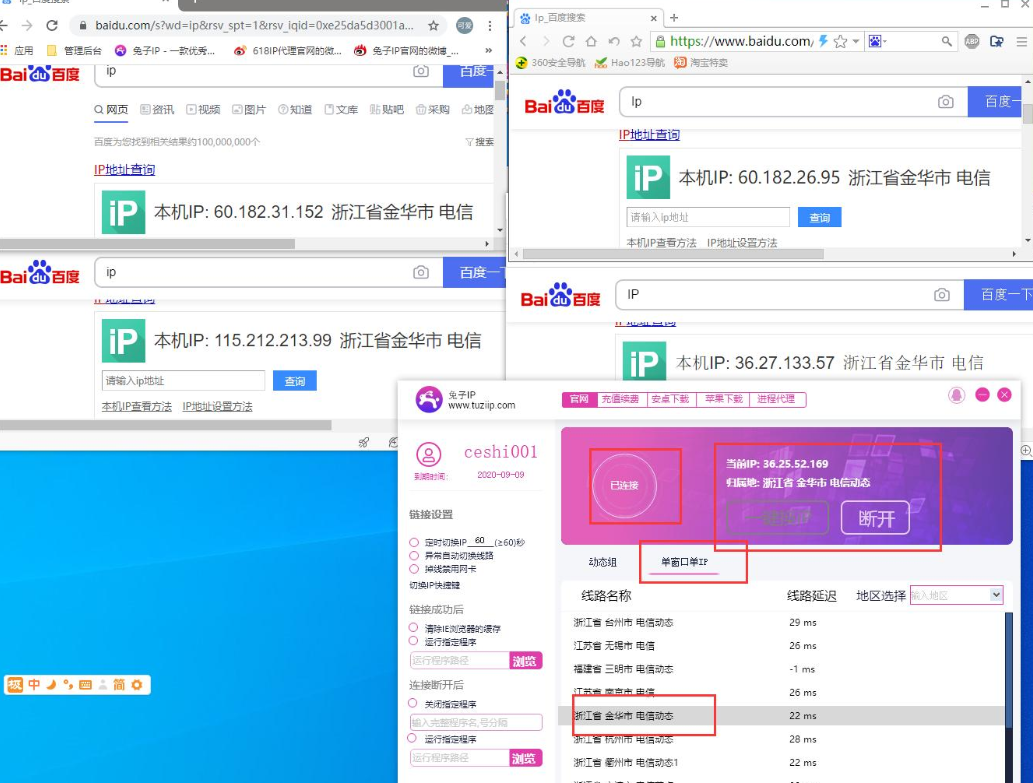Image resolution: width=1033 pixels, height=783 pixels.
Task: Click the 断开 disconnect button
Action: (876, 518)
